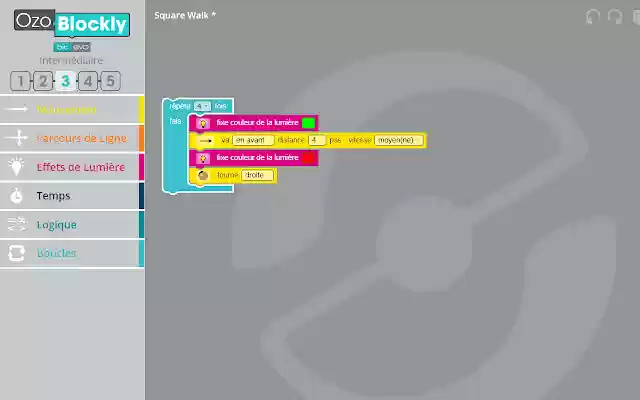Click the bulb icon on green light block
This screenshot has width=640, height=400.
pyautogui.click(x=203, y=123)
